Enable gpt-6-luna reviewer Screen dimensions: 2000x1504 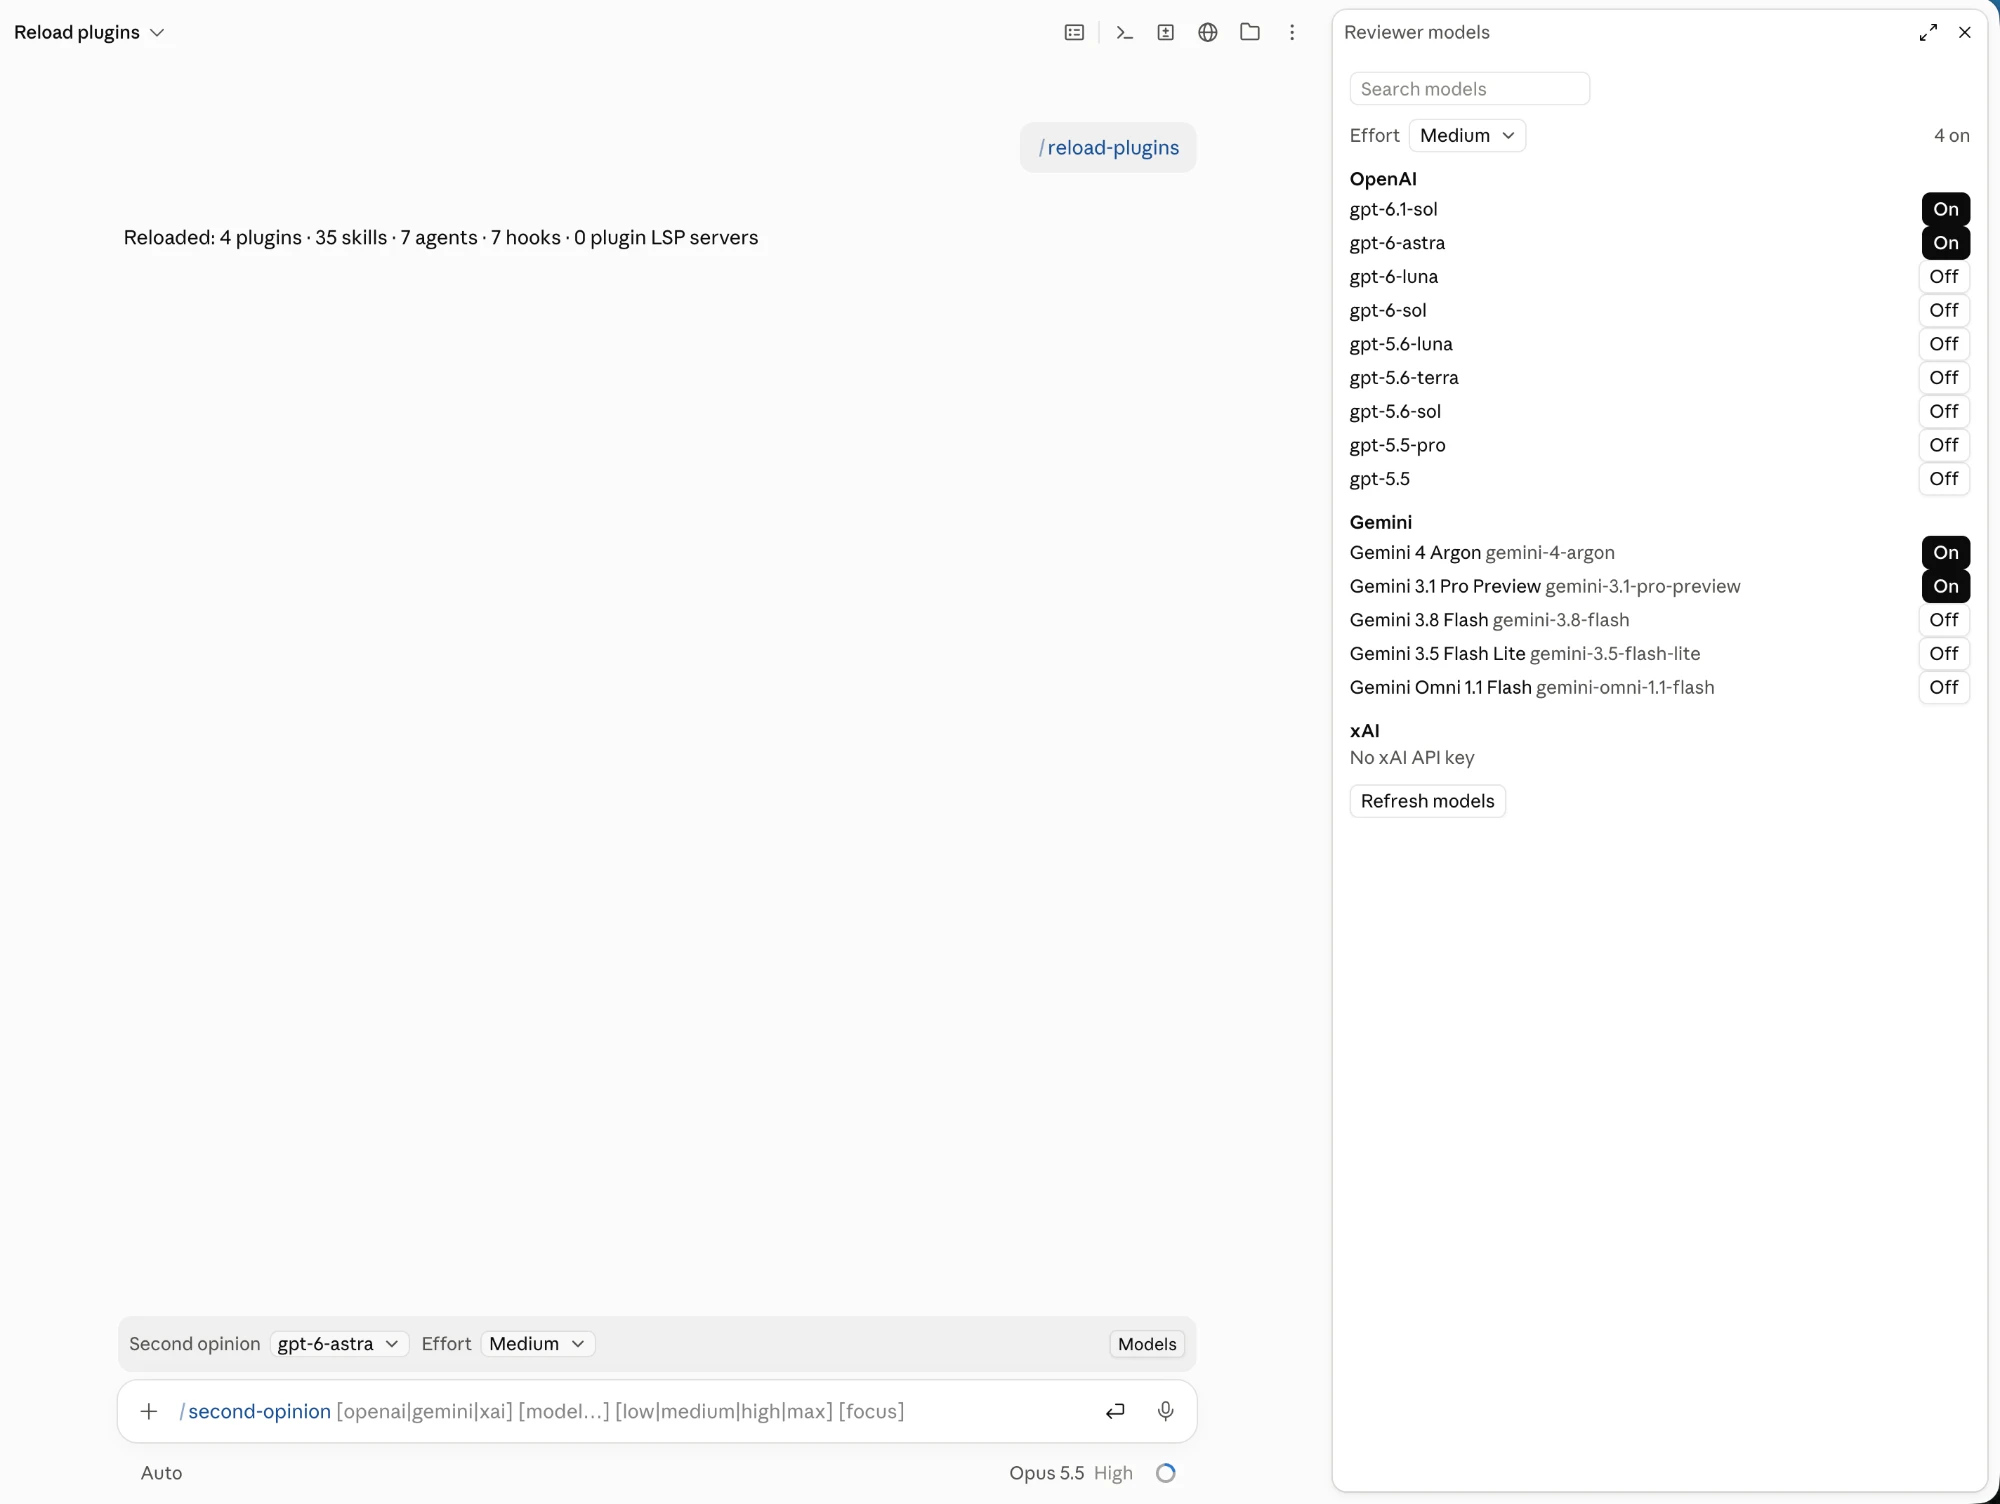point(1944,277)
